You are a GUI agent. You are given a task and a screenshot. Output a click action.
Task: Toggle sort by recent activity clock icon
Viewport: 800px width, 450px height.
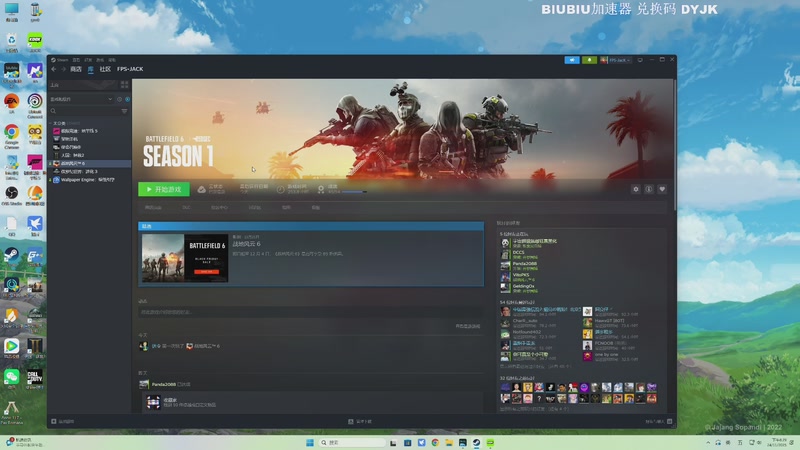(x=119, y=99)
